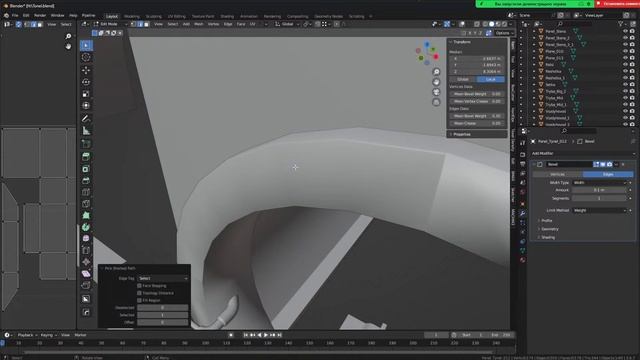Open the Options dropdown
The width and height of the screenshot is (640, 360).
504,33
